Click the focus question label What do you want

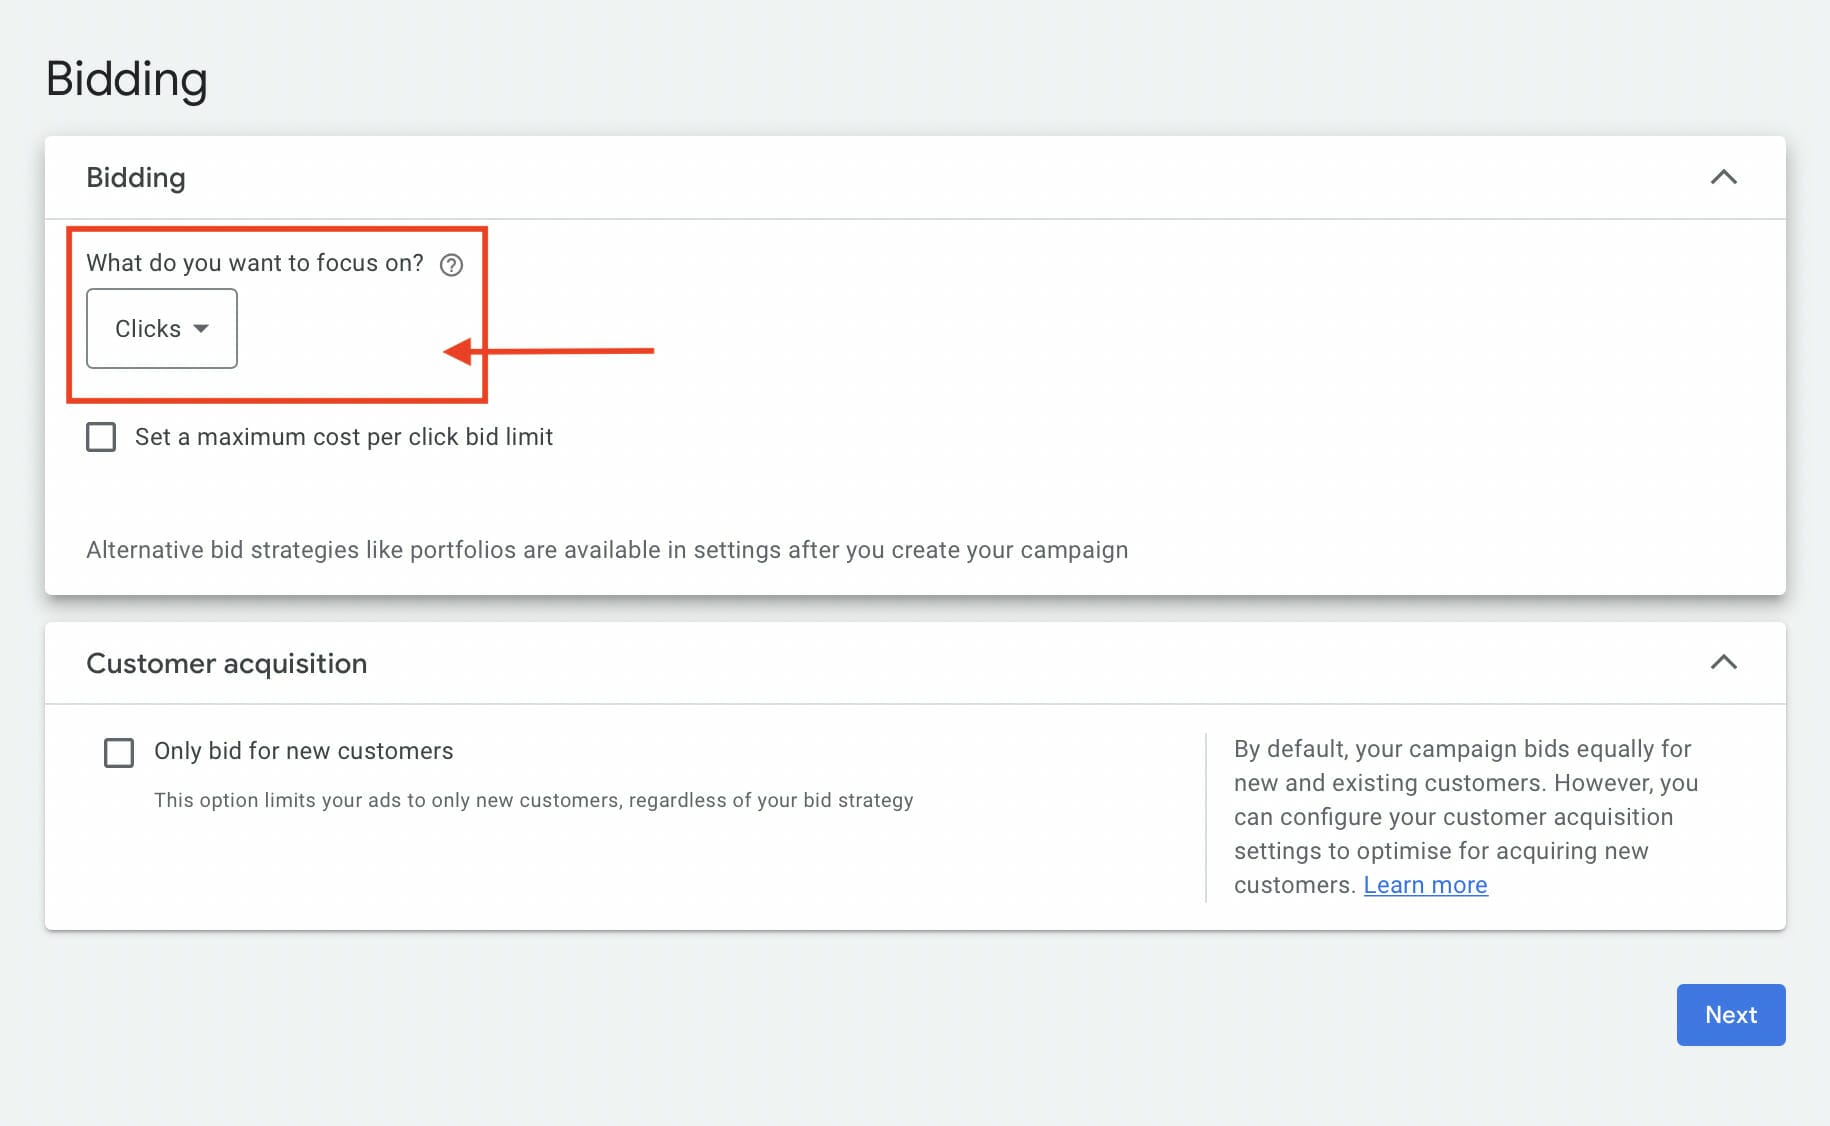click(255, 263)
